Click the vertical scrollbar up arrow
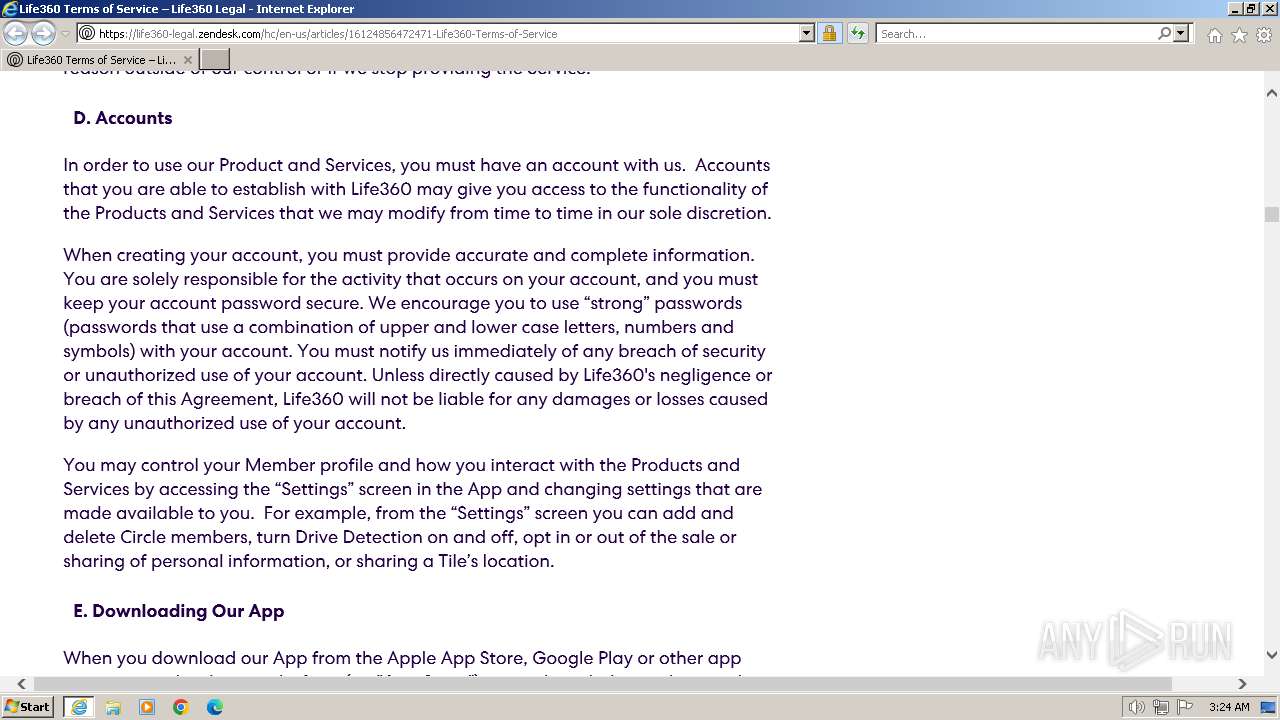The image size is (1280, 720). (x=1272, y=93)
